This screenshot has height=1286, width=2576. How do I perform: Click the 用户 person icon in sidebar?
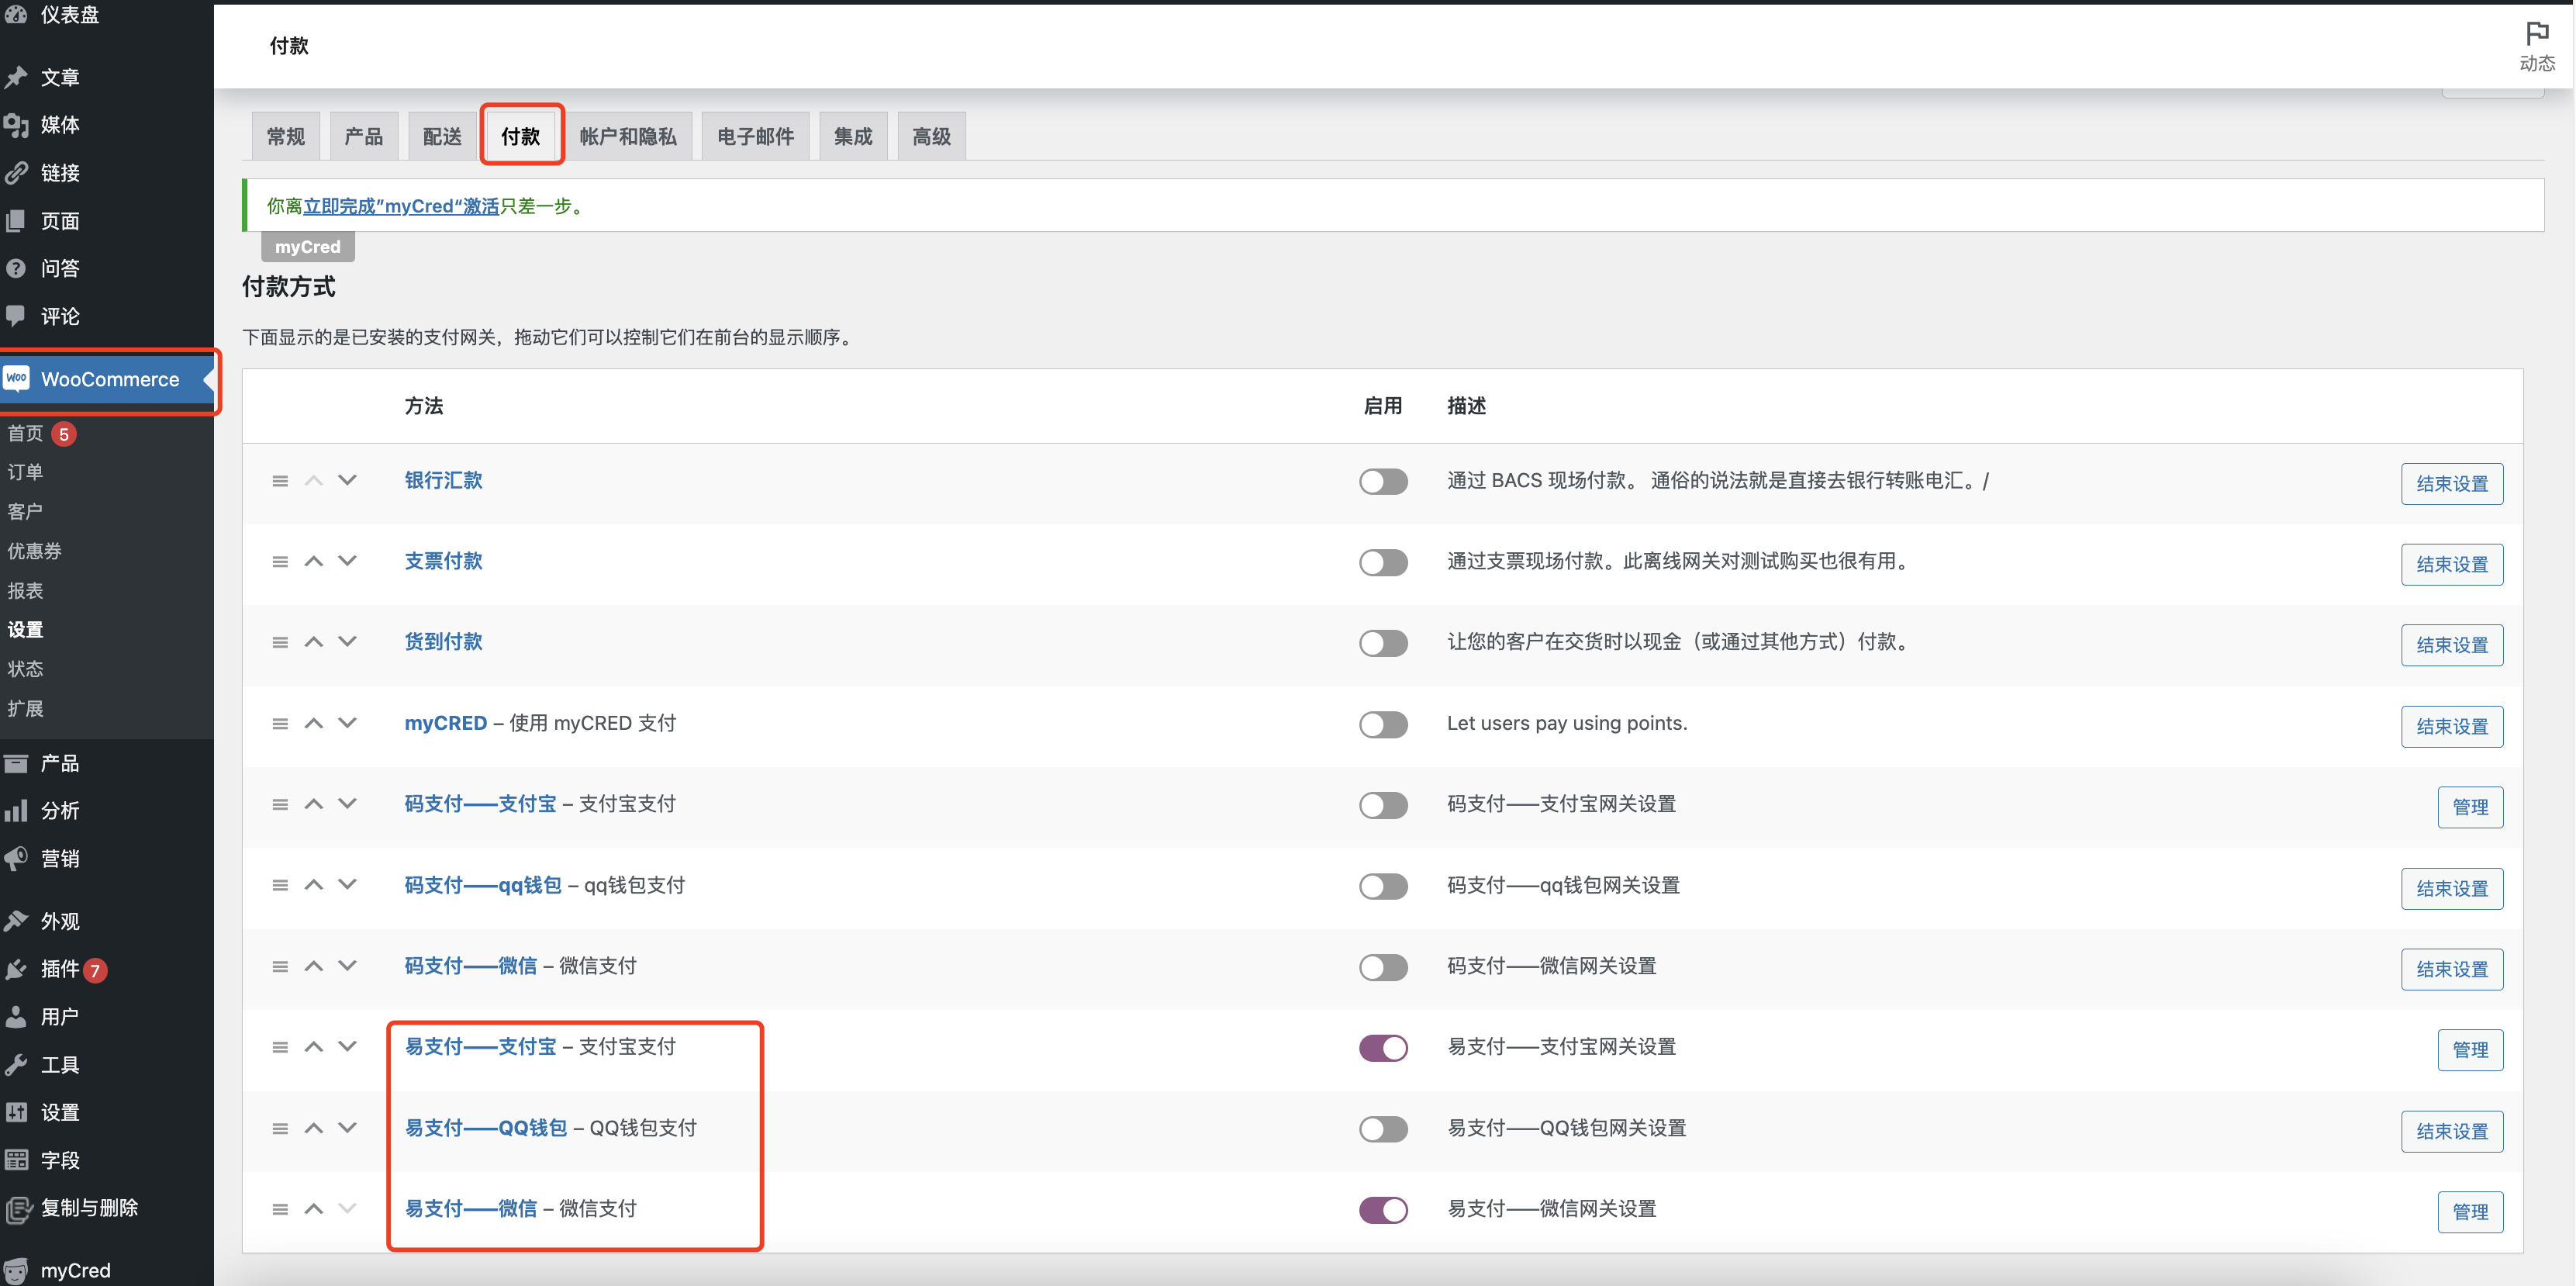tap(16, 1017)
